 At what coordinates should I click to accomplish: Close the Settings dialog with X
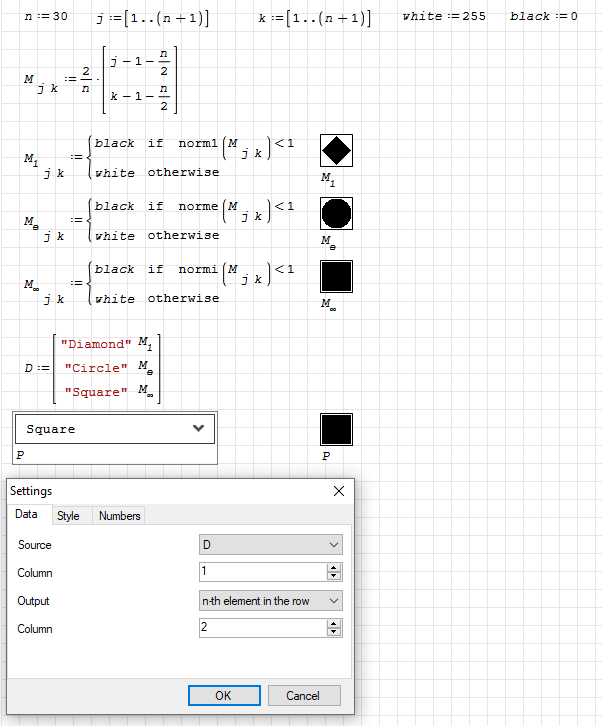coord(339,491)
